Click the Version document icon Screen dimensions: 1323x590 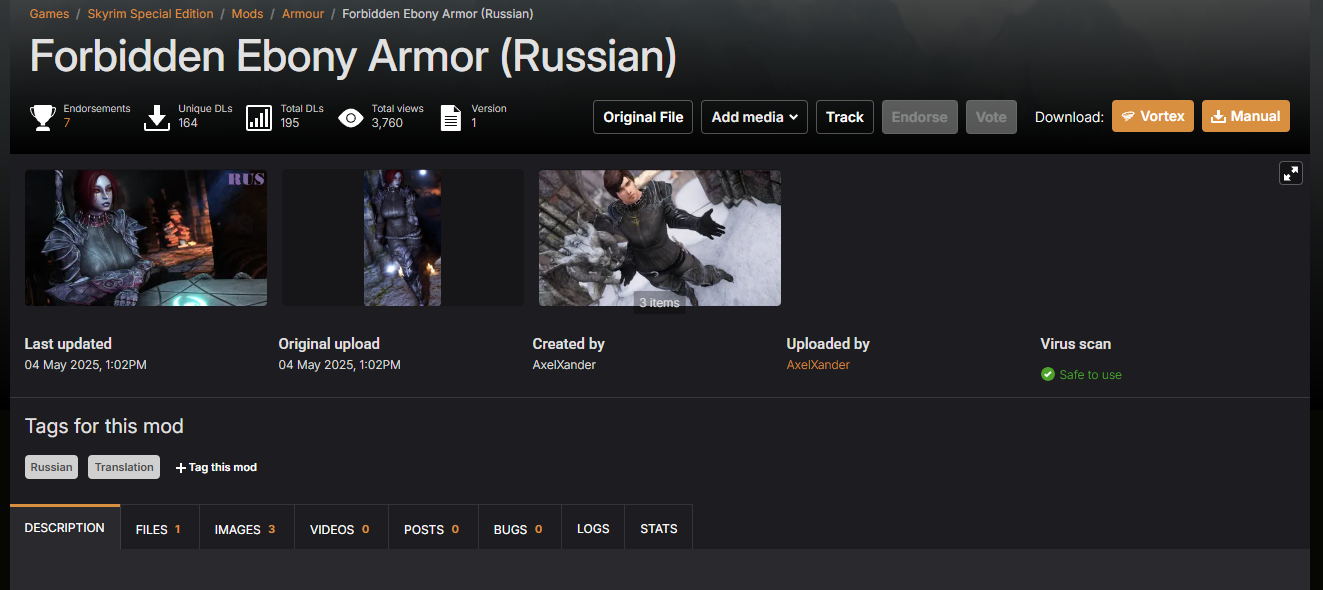[x=451, y=118]
